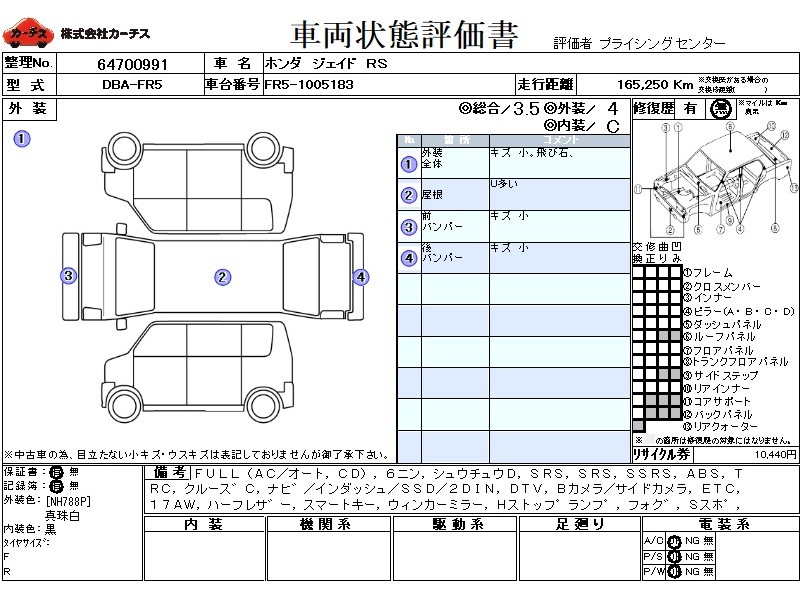Click number 2 badge in 屋根 row
The width and height of the screenshot is (800, 600).
coord(408,195)
